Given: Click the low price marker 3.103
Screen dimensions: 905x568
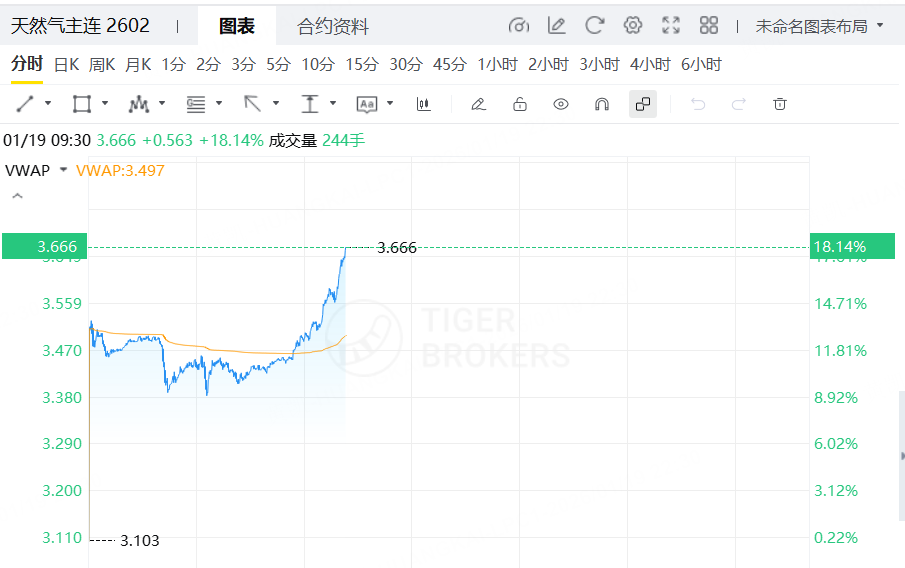Looking at the screenshot, I should coord(140,540).
